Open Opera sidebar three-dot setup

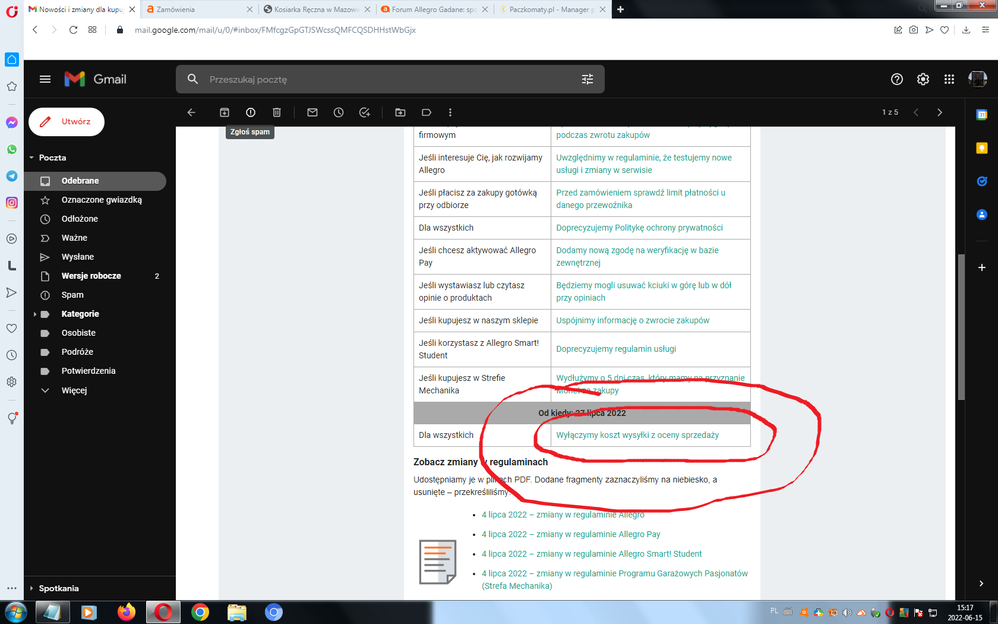coord(11,588)
